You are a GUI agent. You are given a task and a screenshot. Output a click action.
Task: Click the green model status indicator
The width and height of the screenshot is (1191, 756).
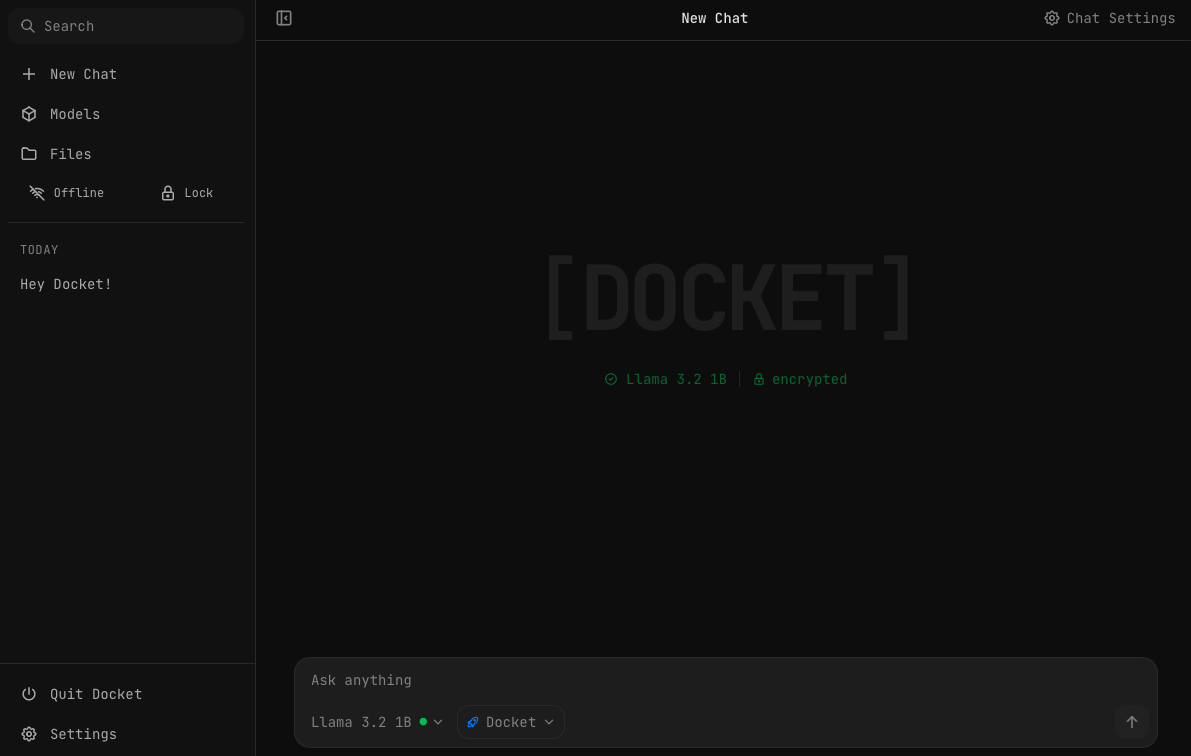(423, 721)
